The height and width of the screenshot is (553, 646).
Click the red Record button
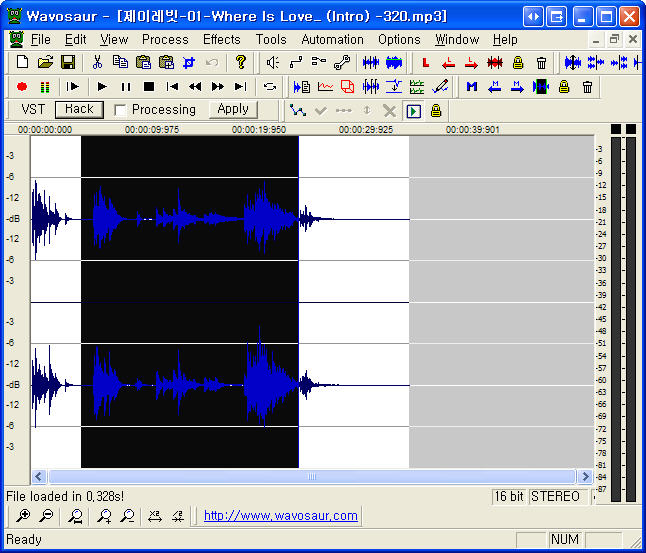(22, 87)
